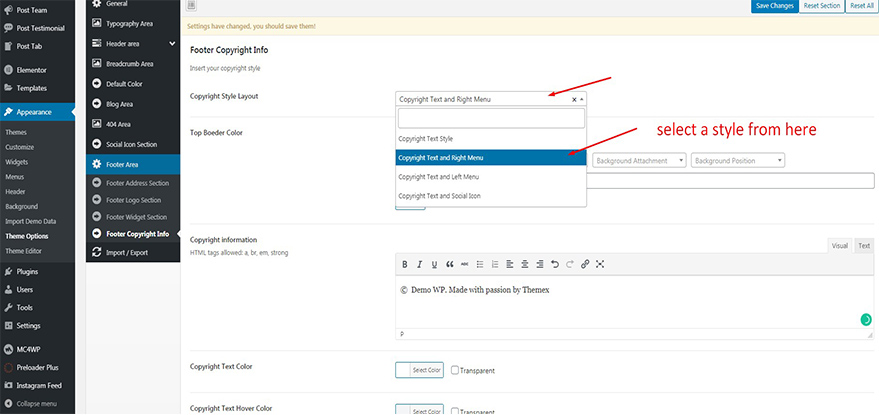879x415 pixels.
Task: Open the Background Attachment dropdown
Action: click(x=638, y=160)
